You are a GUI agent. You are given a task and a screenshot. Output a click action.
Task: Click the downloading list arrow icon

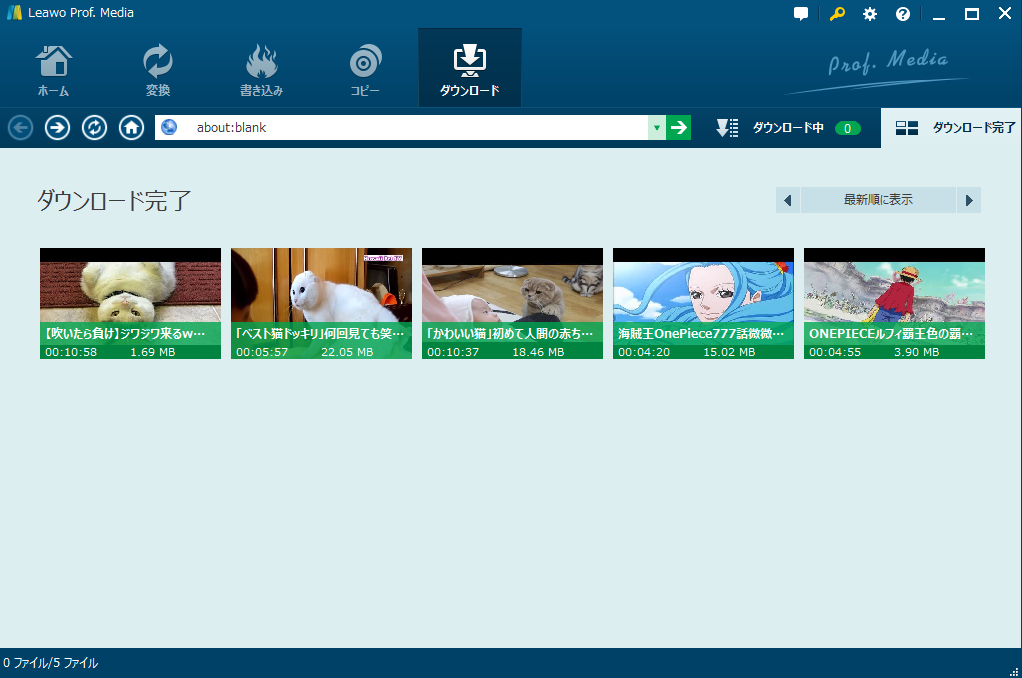[727, 128]
